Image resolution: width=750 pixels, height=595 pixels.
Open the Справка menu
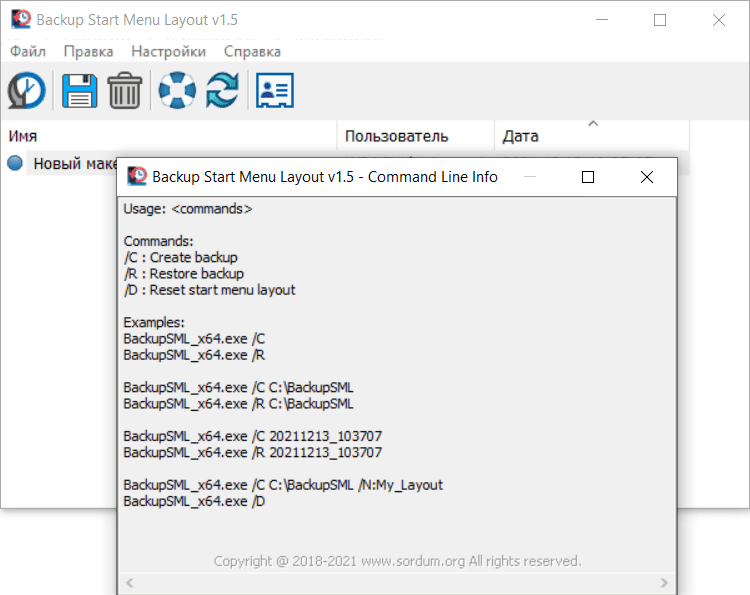pyautogui.click(x=252, y=51)
